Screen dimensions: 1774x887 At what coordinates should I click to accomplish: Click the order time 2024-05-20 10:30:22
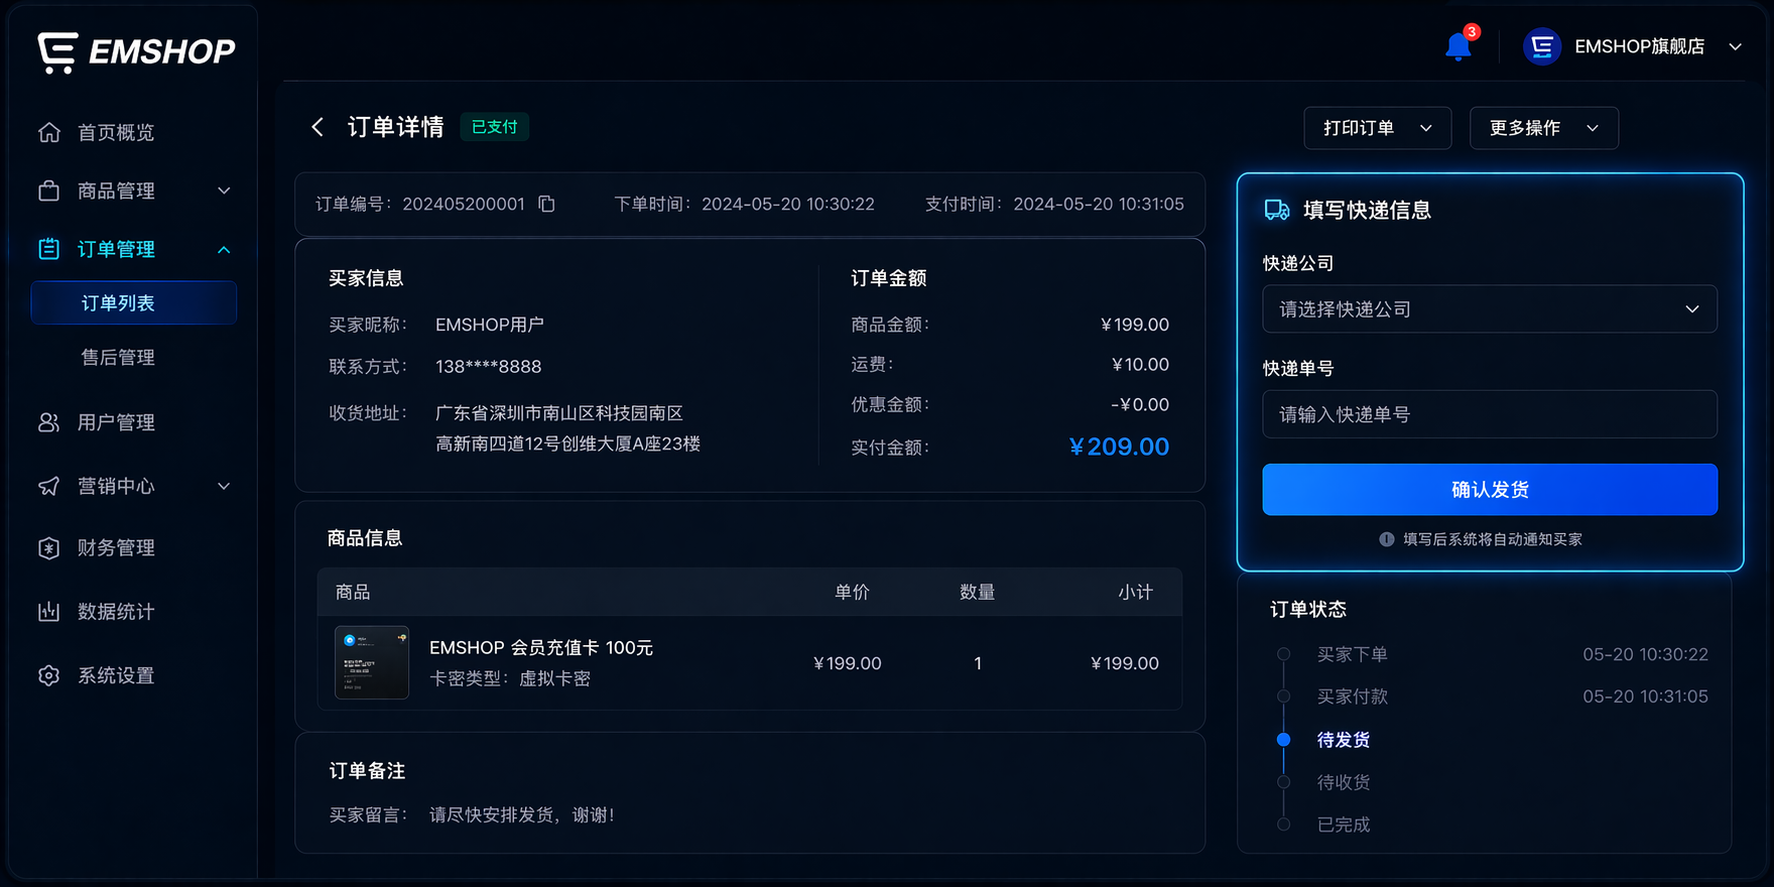788,204
